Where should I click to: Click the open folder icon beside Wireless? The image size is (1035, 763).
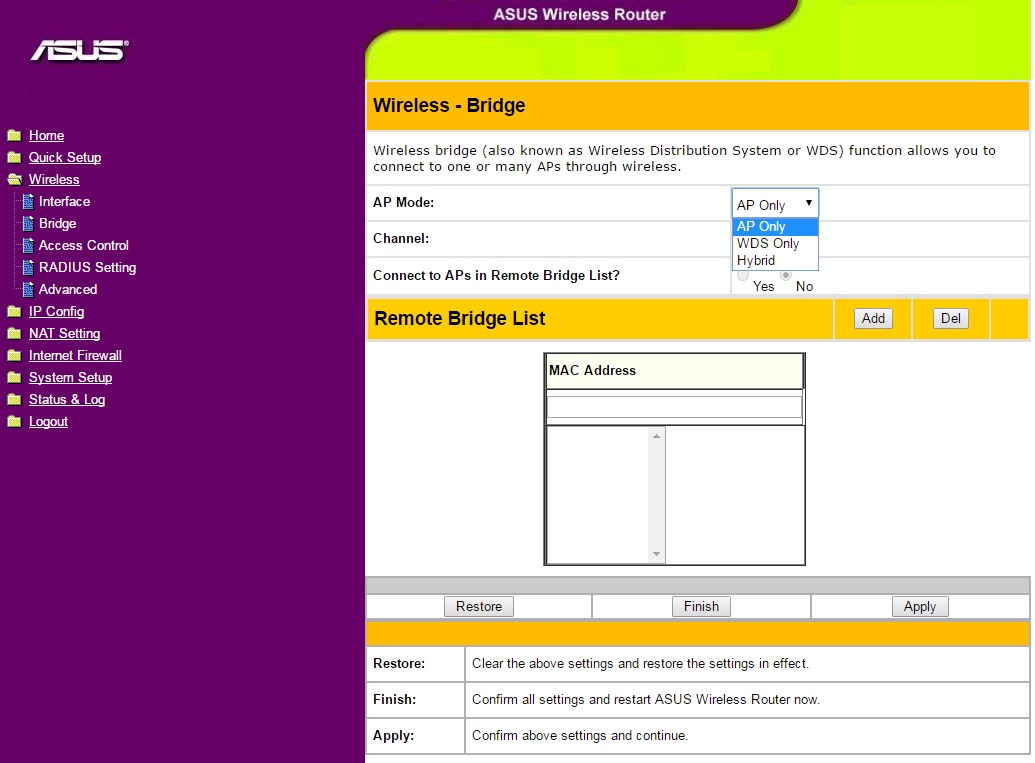(14, 180)
